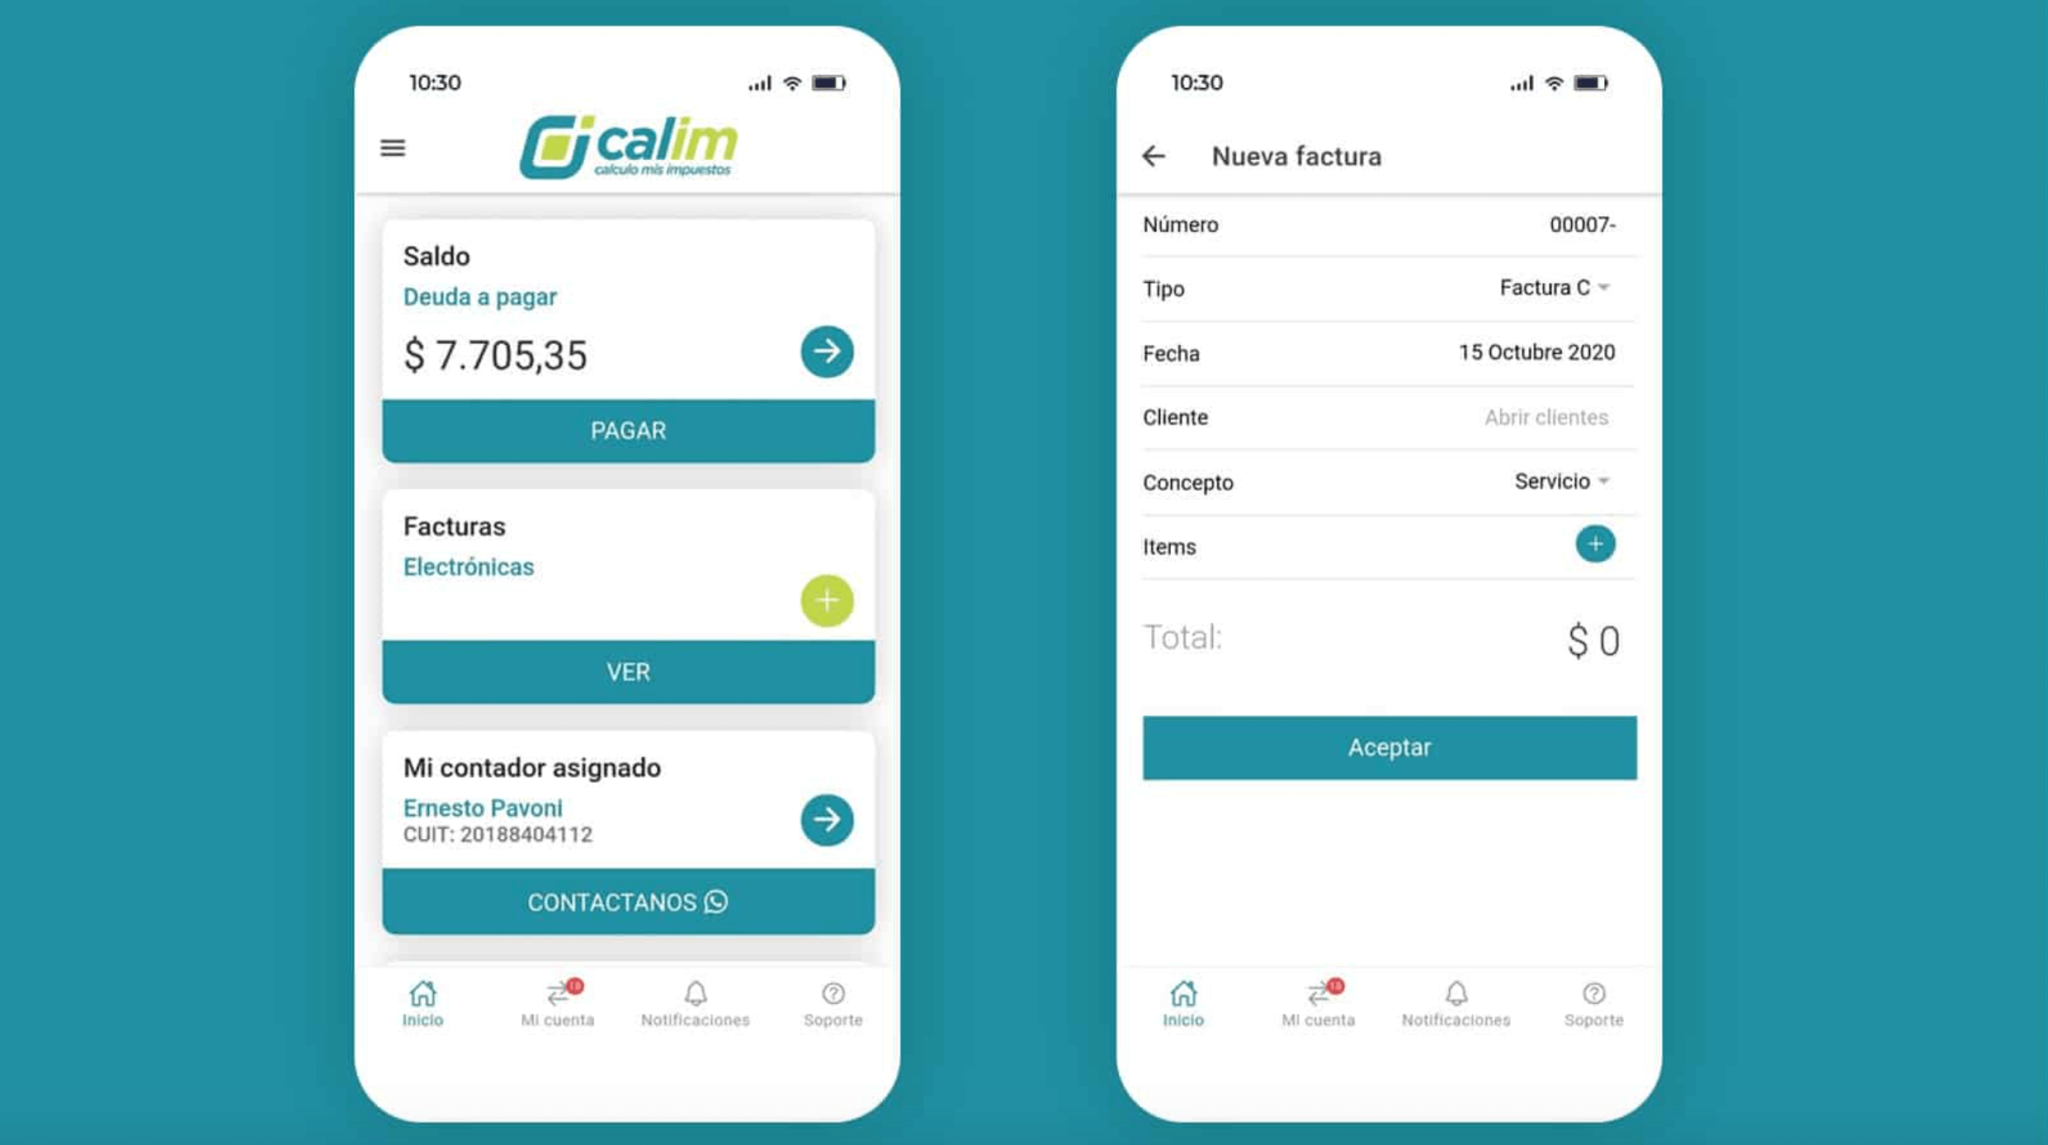This screenshot has width=2048, height=1145.
Task: Tap the arrow button on Mi contador card
Action: pos(827,820)
